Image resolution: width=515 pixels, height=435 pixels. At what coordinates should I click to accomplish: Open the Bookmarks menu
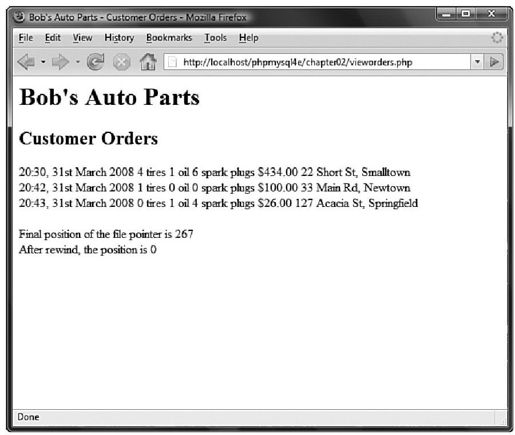pos(169,38)
